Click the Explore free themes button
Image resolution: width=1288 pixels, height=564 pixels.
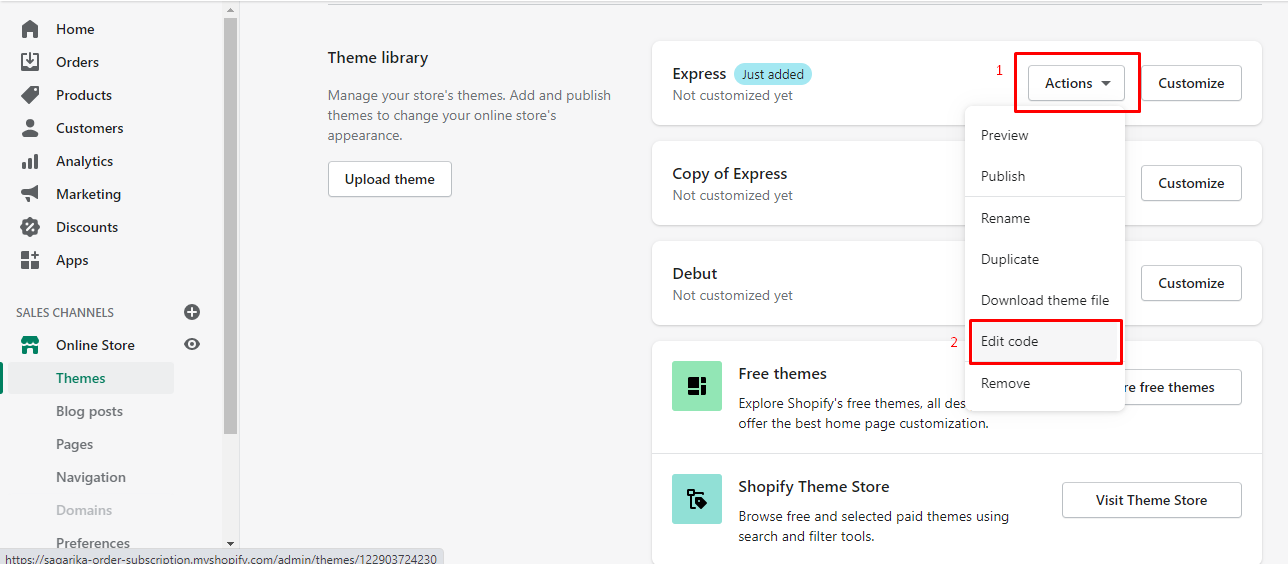click(x=1183, y=387)
